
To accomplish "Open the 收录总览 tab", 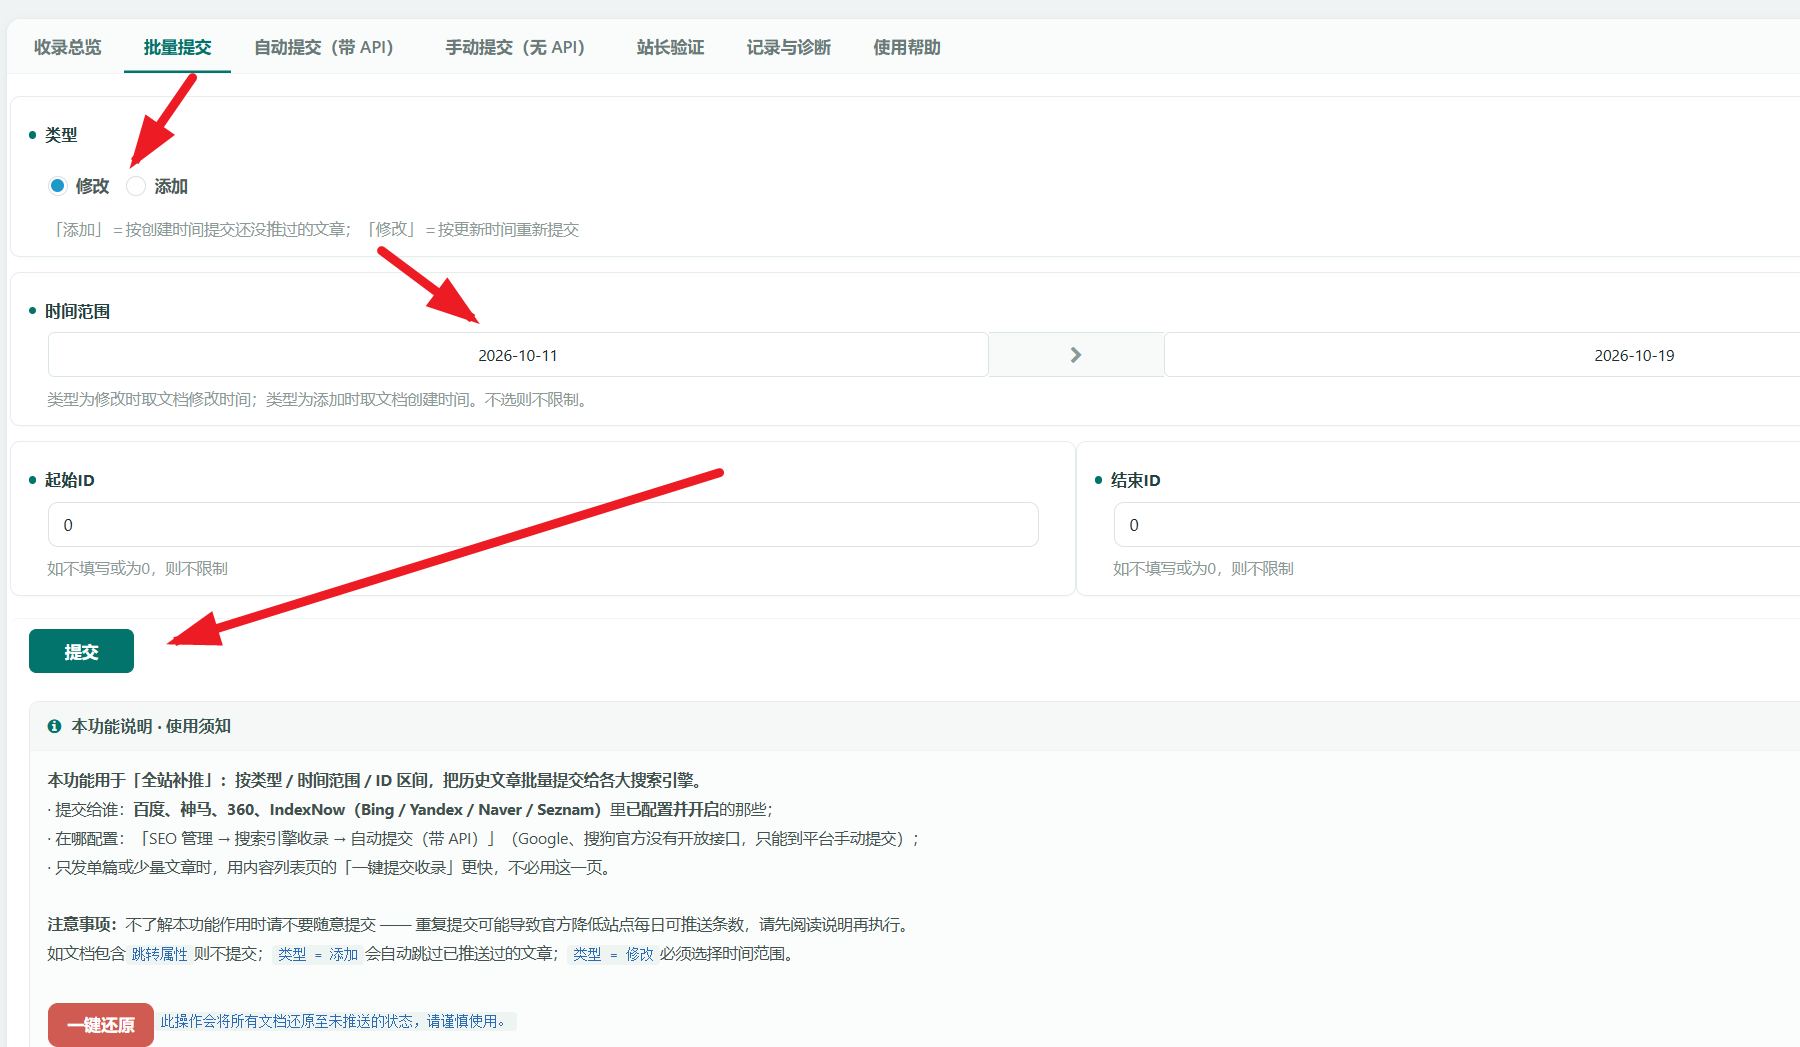I will coord(67,47).
